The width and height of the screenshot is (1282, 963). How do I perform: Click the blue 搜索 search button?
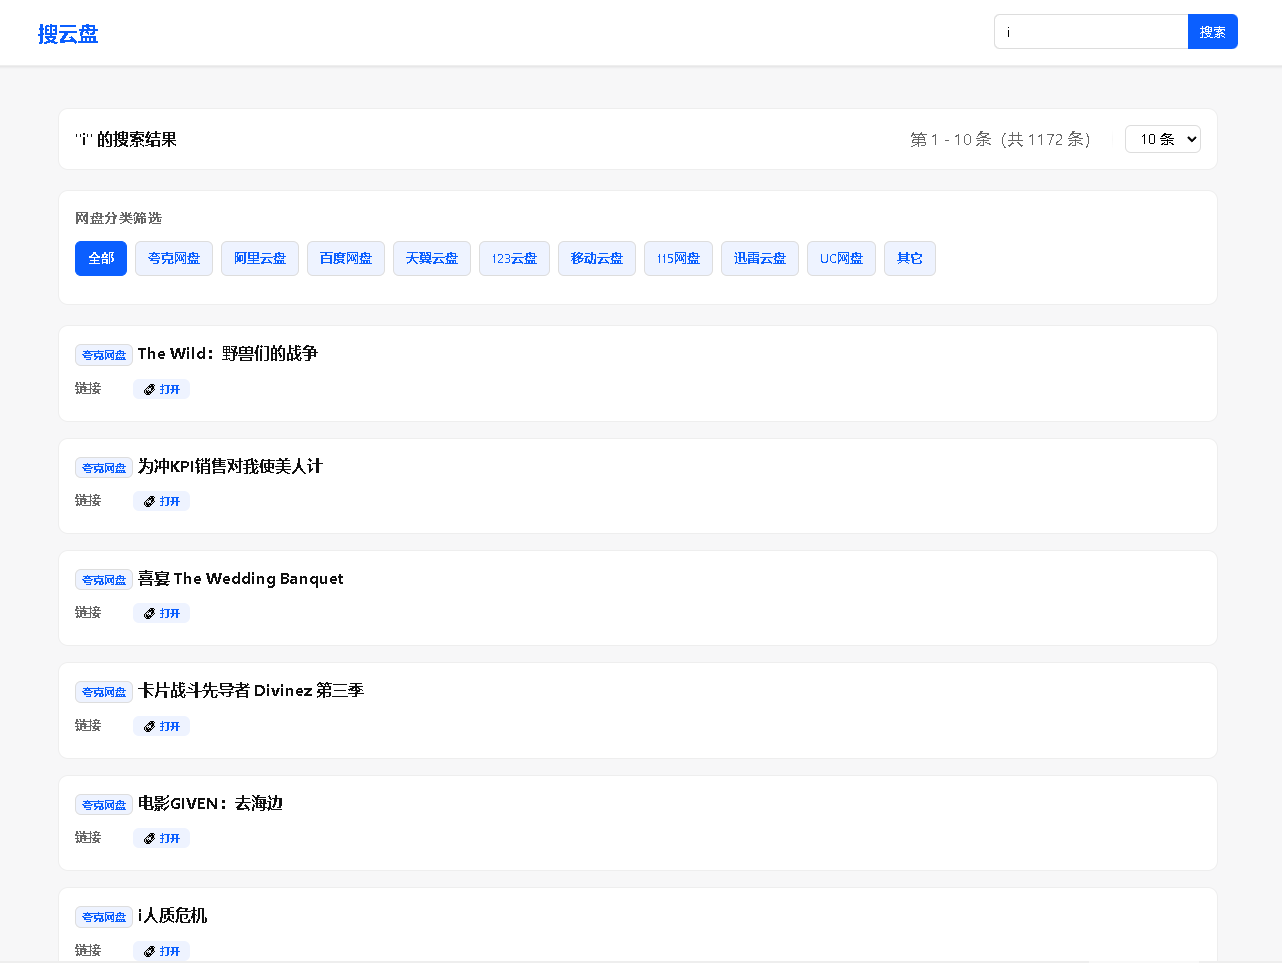[x=1212, y=32]
